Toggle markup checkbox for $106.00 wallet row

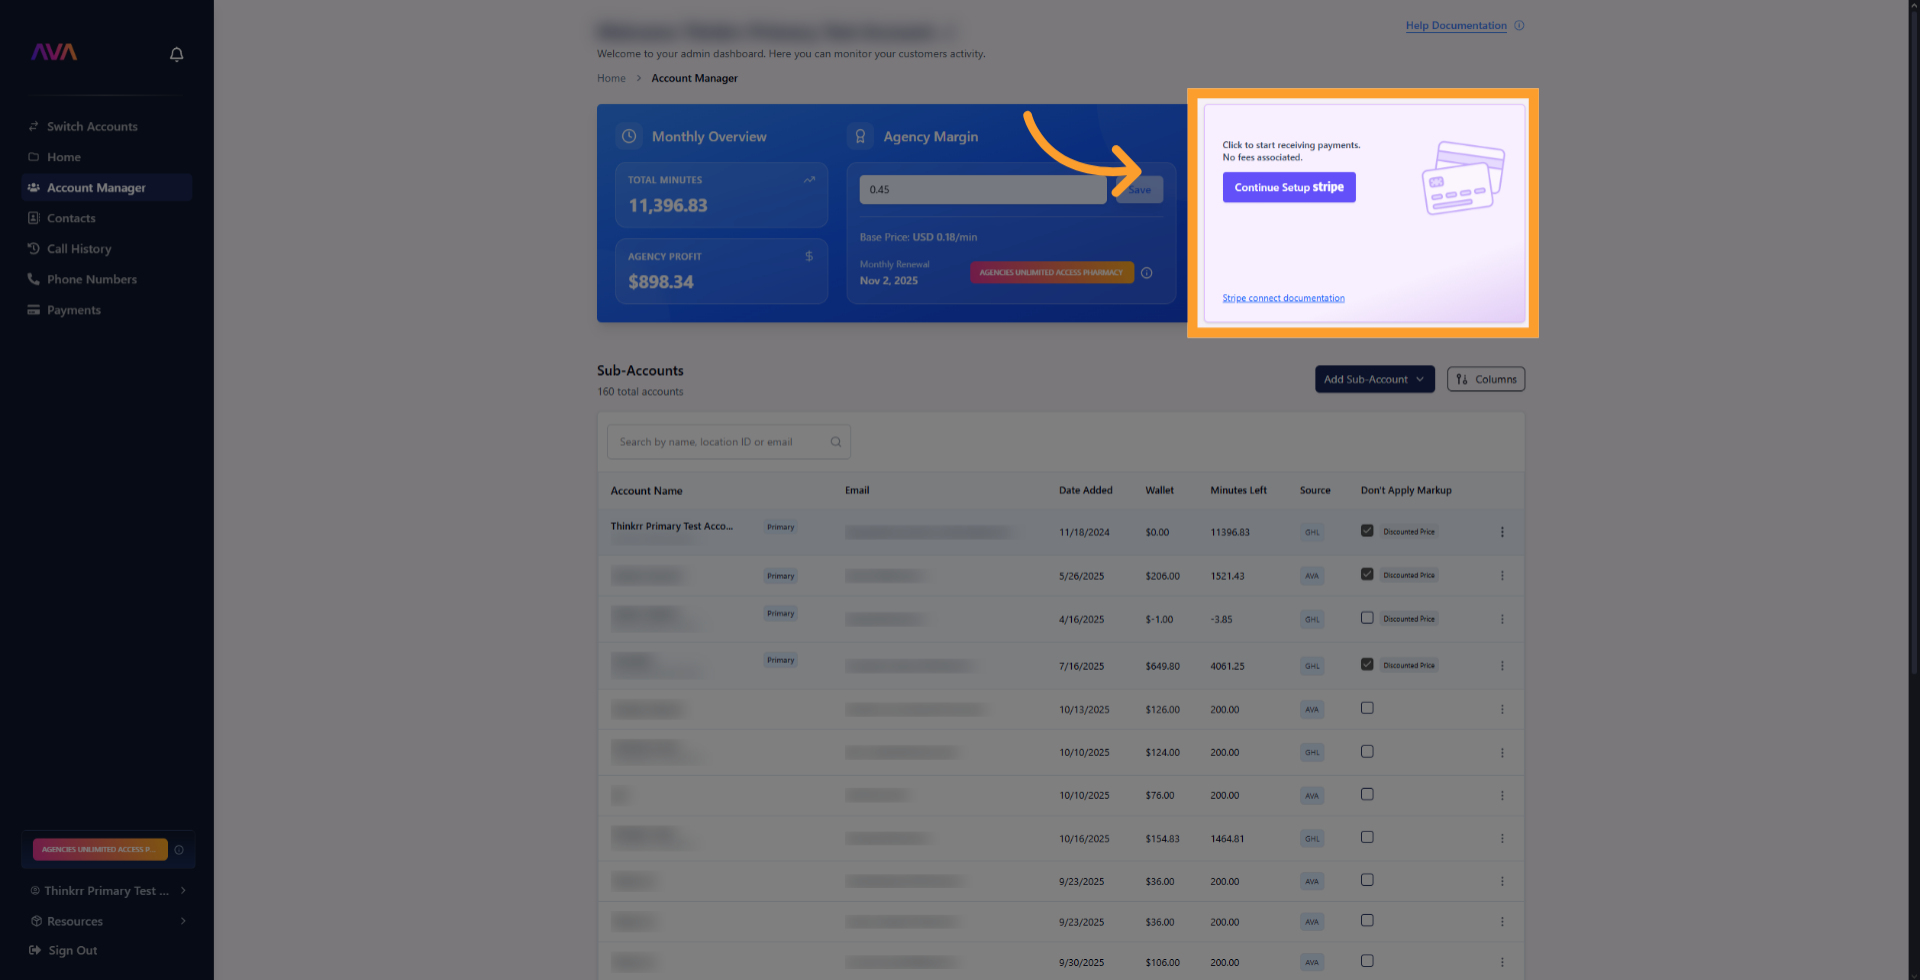1367,961
